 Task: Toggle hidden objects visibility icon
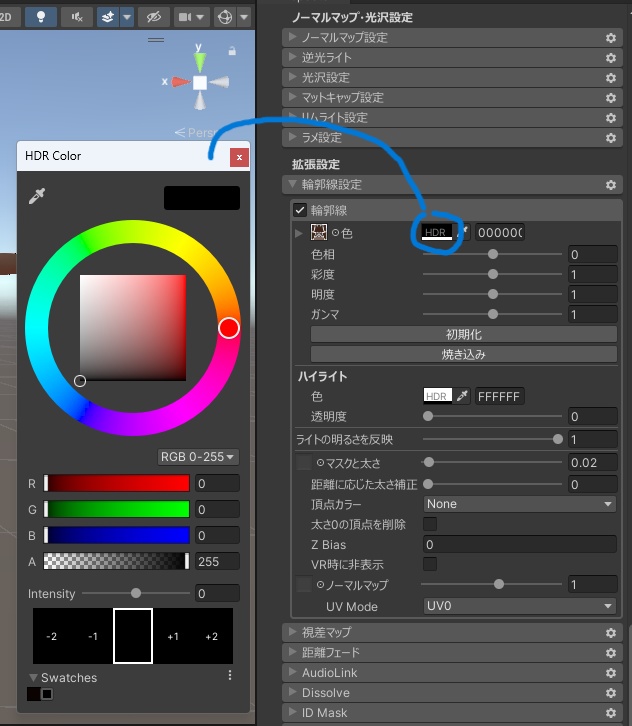[154, 17]
